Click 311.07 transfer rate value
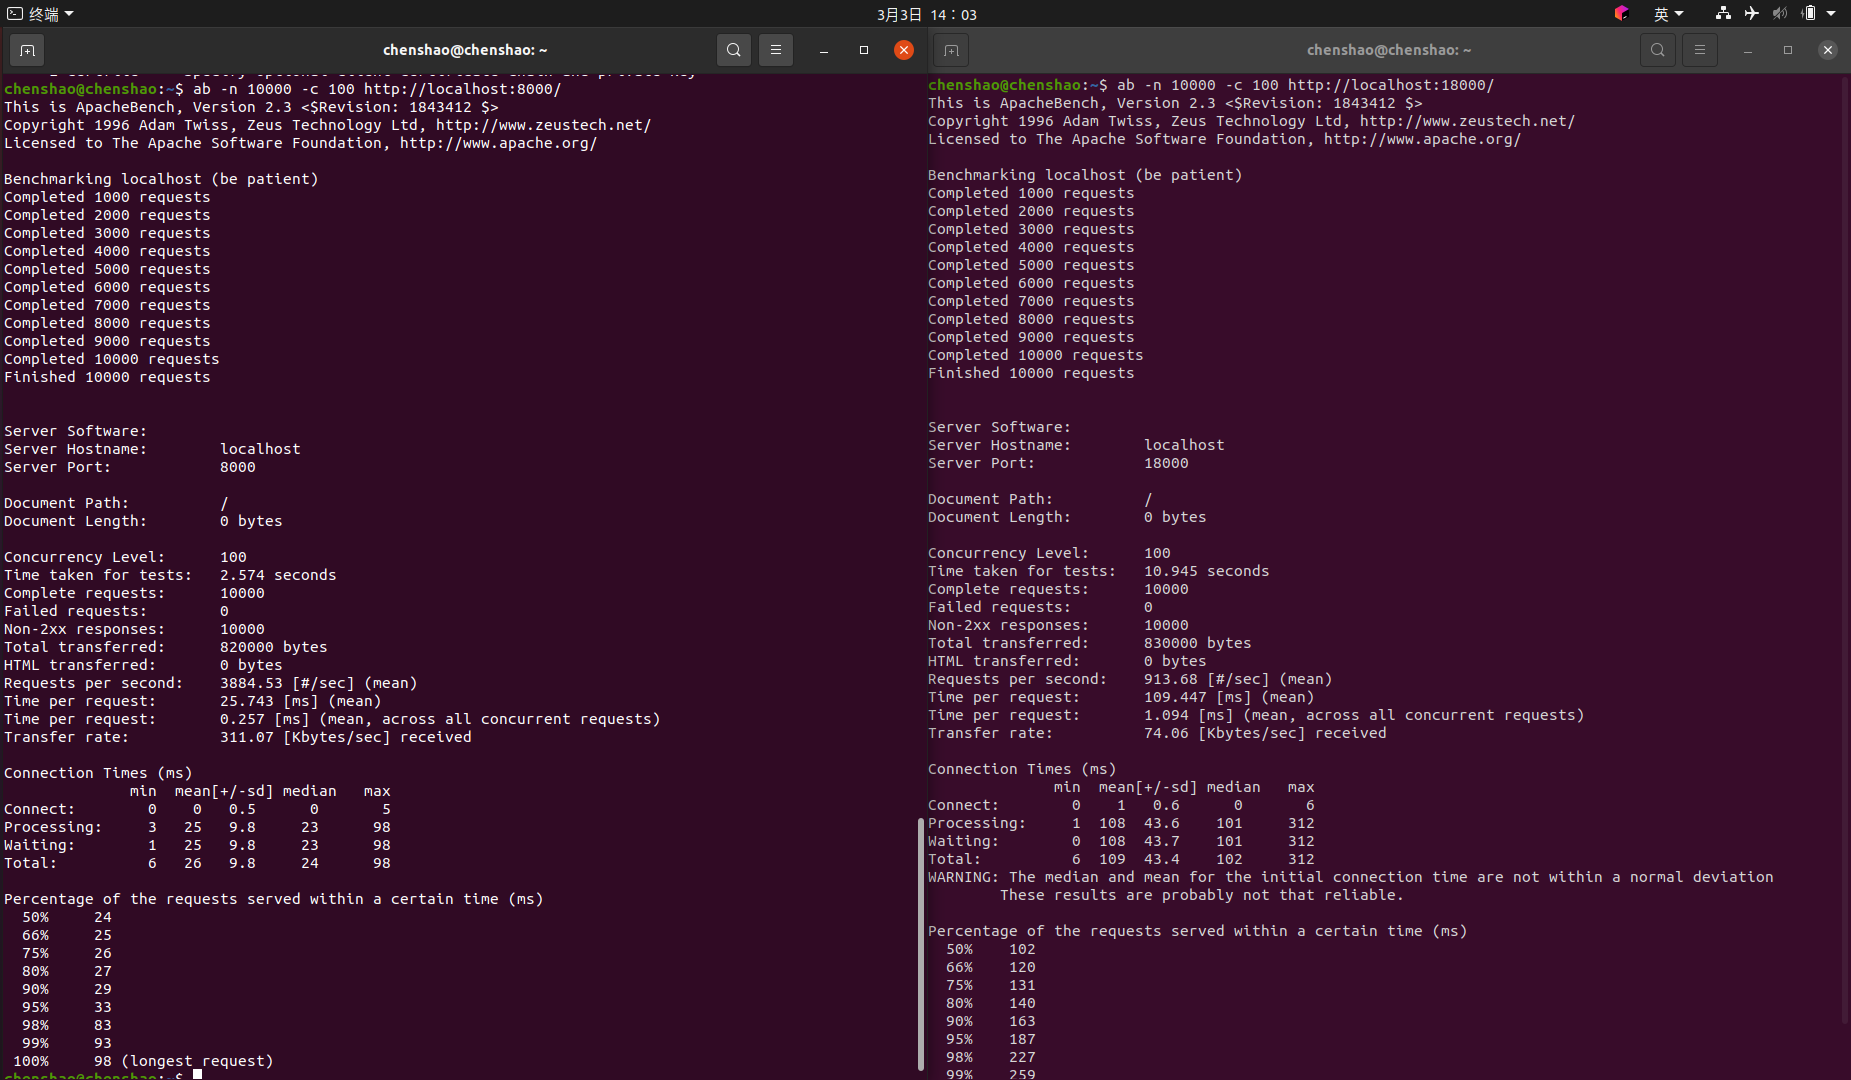This screenshot has height=1080, width=1851. [x=246, y=737]
